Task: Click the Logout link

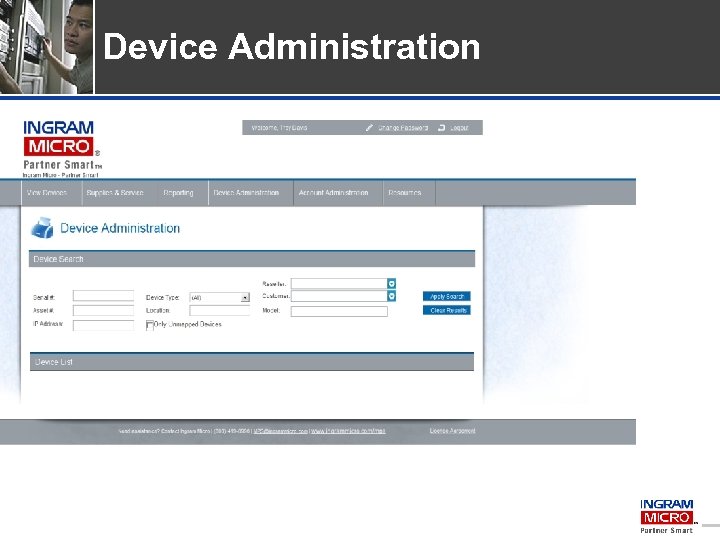Action: 459,128
